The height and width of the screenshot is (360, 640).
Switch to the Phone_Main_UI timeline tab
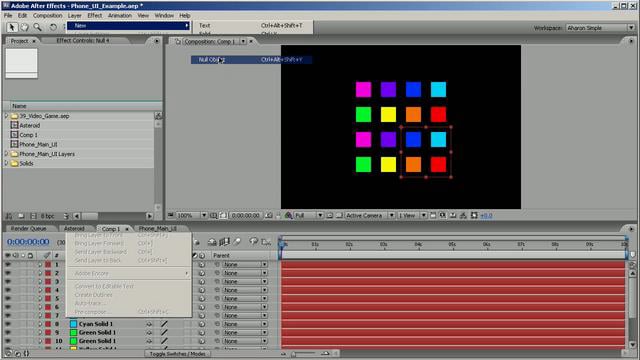tap(158, 229)
